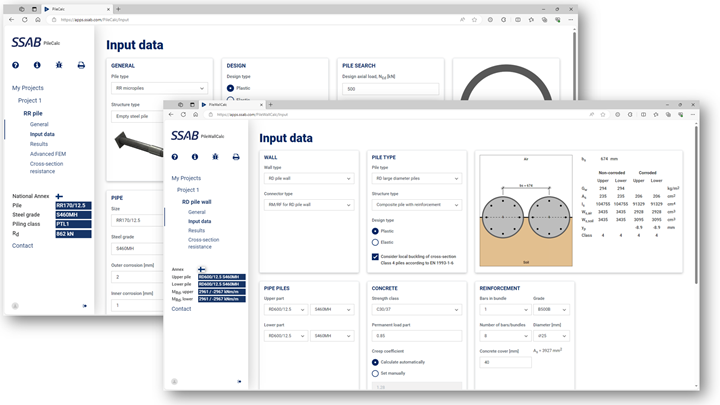Click reload icon in PileCalc browser window
Image resolution: width=720 pixels, height=405 pixels.
[24, 20]
